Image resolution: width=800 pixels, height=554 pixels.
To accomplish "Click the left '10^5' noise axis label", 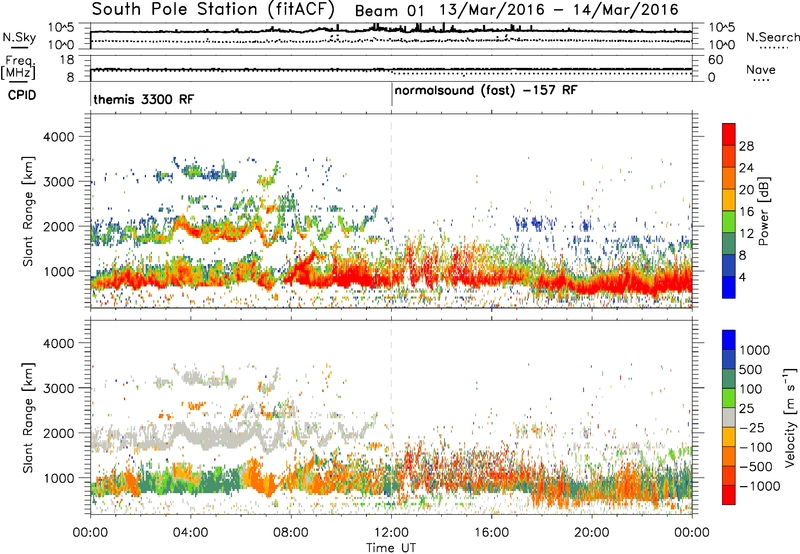I will pos(61,27).
